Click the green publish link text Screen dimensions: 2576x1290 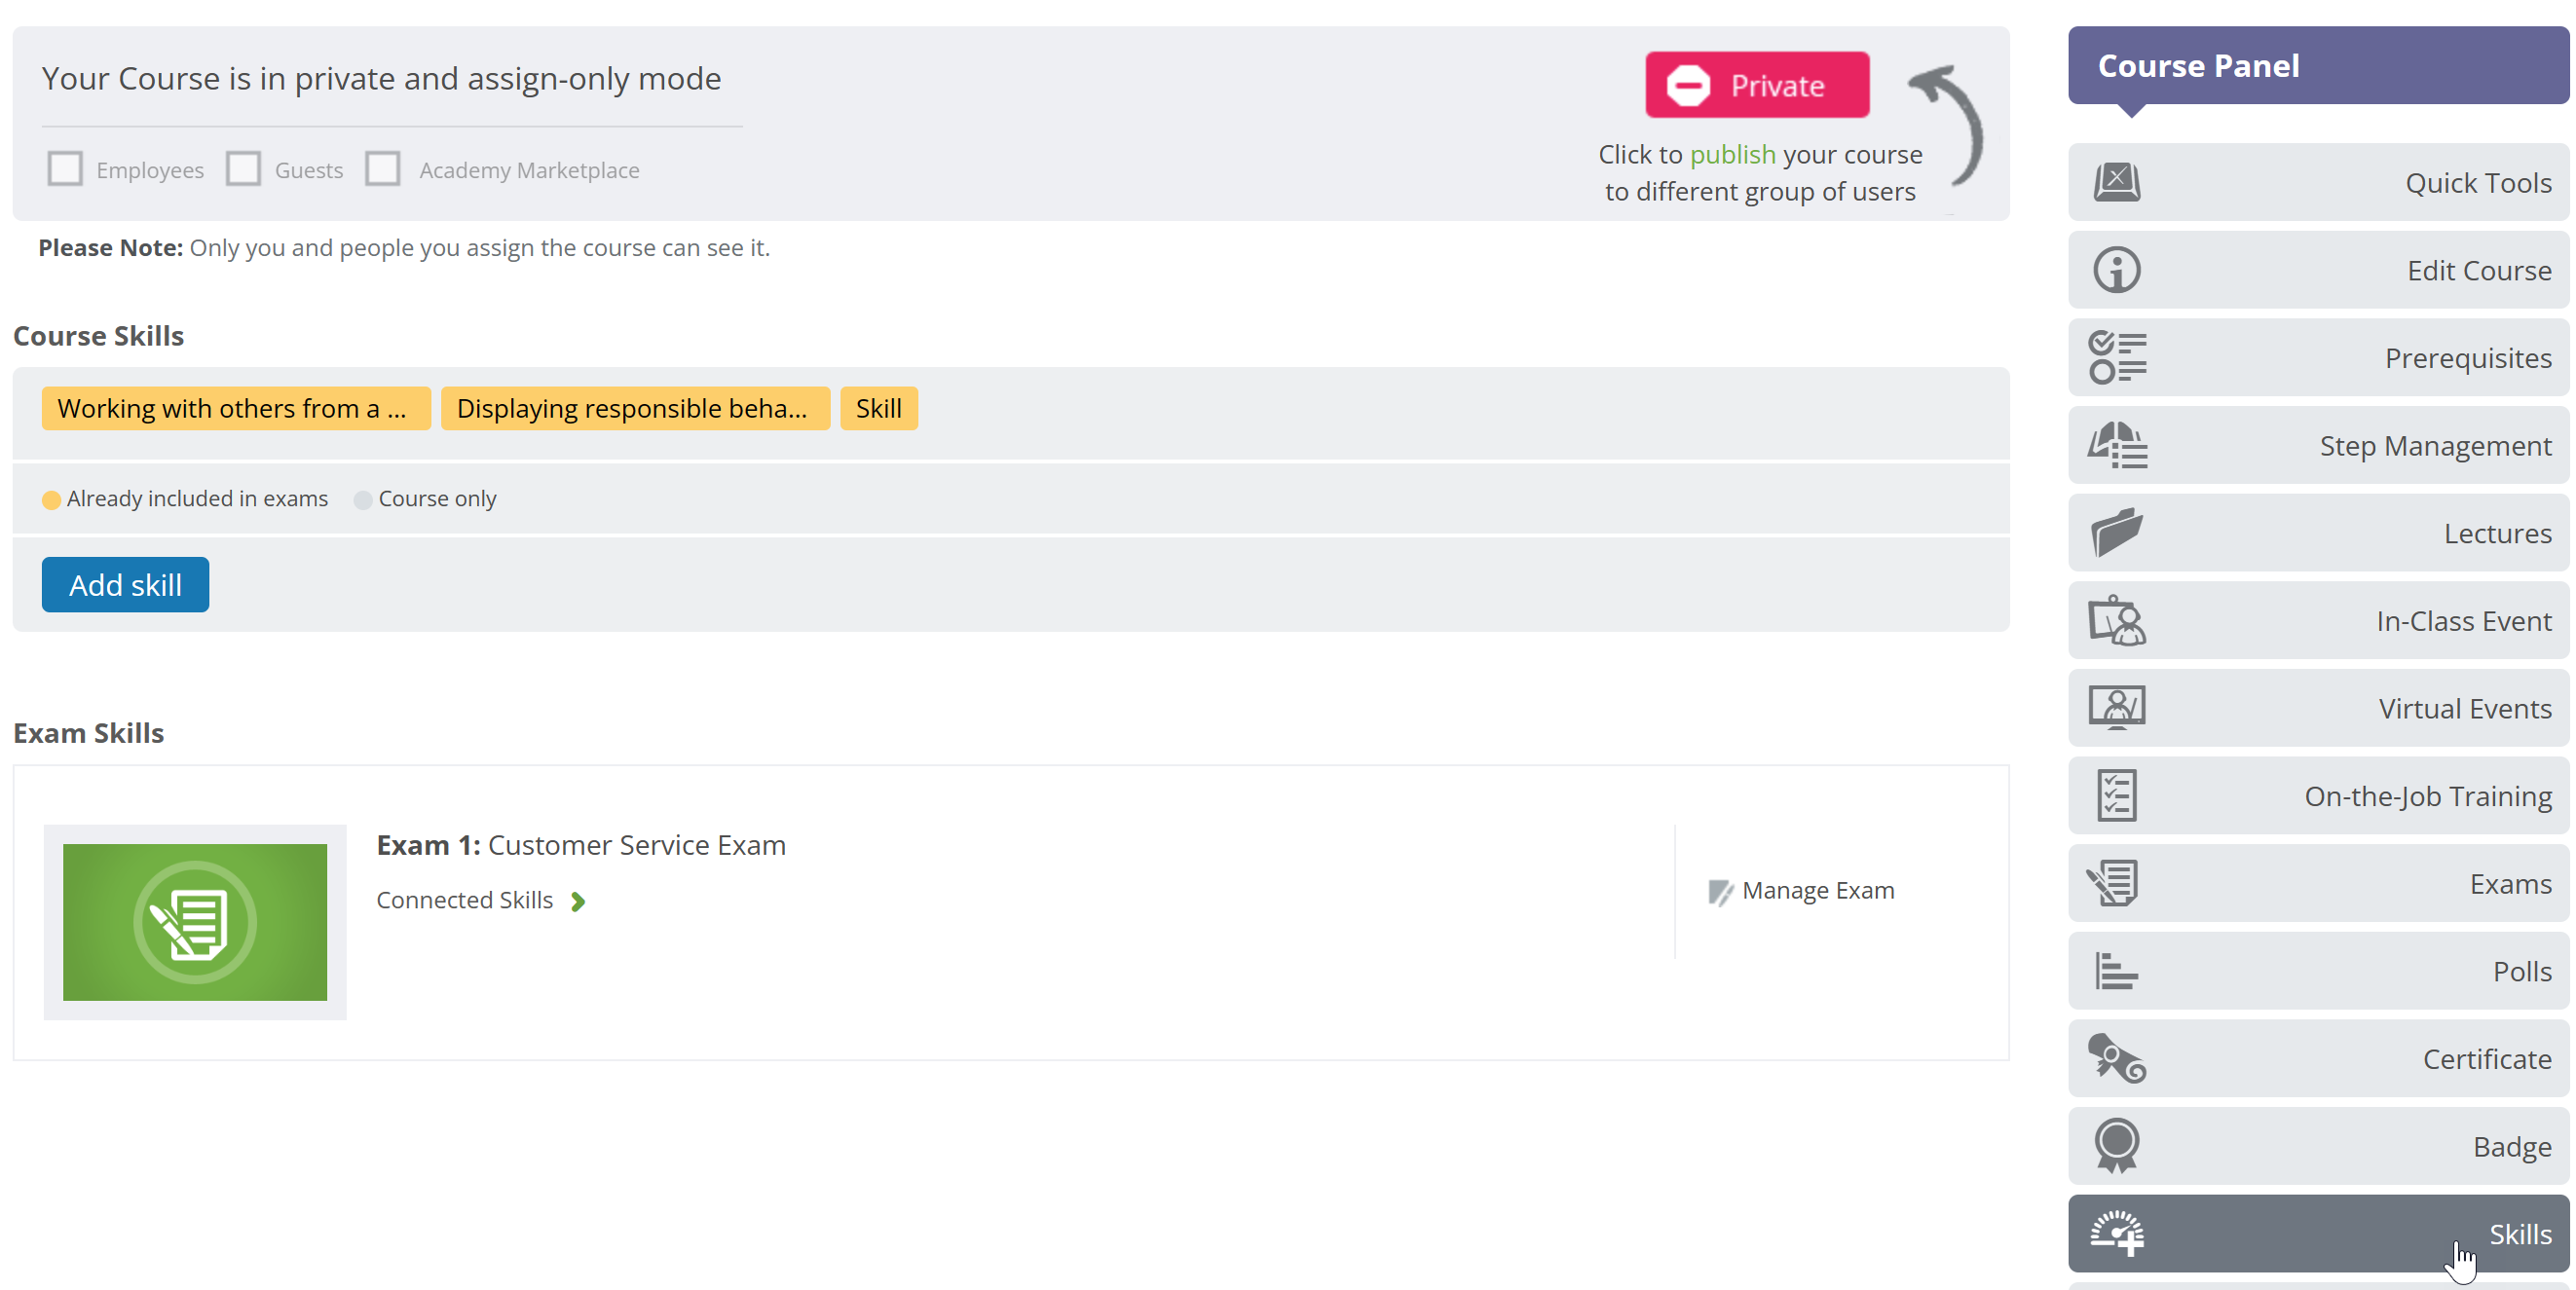point(1732,154)
